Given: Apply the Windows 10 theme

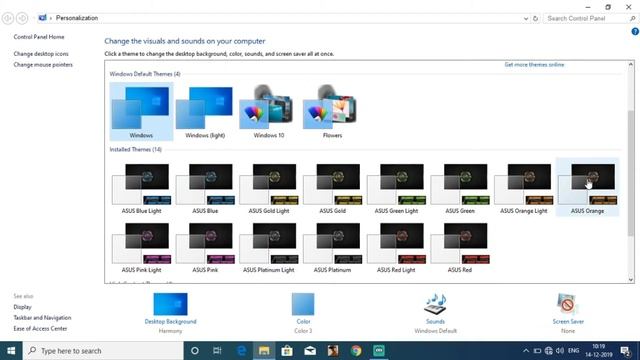Looking at the screenshot, I should click(269, 111).
